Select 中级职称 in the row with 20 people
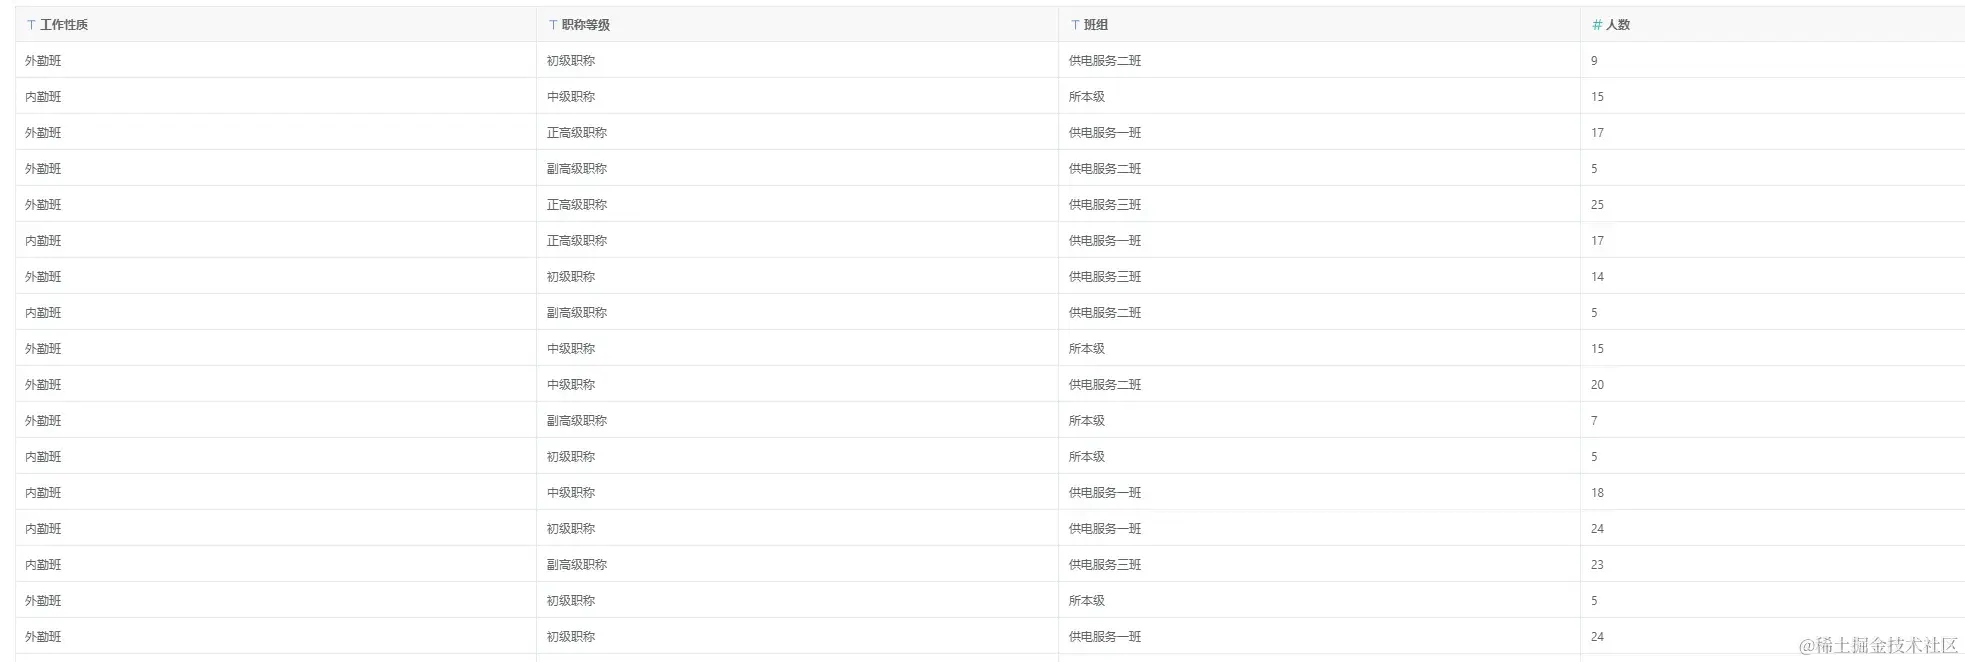Screen dimensions: 1965x662 click(x=571, y=385)
